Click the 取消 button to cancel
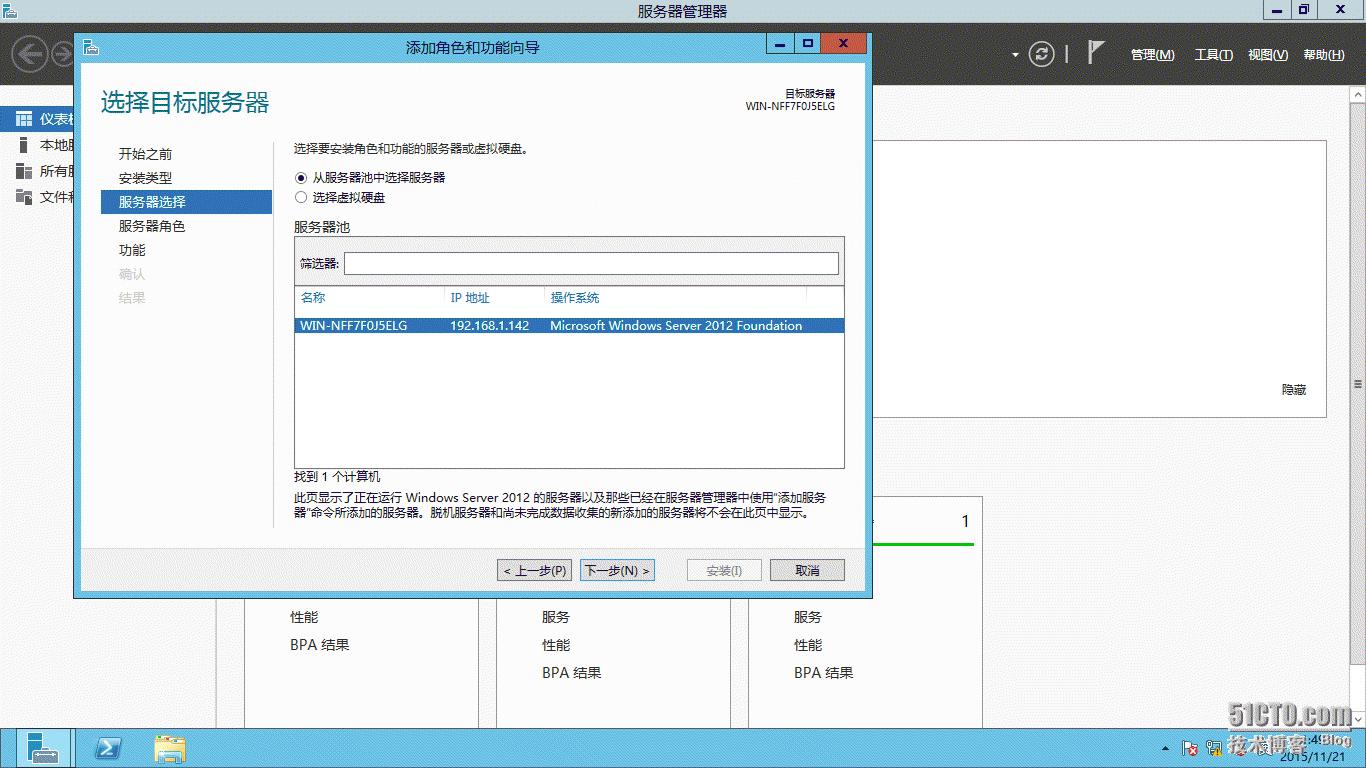1366x768 pixels. pyautogui.click(x=807, y=570)
